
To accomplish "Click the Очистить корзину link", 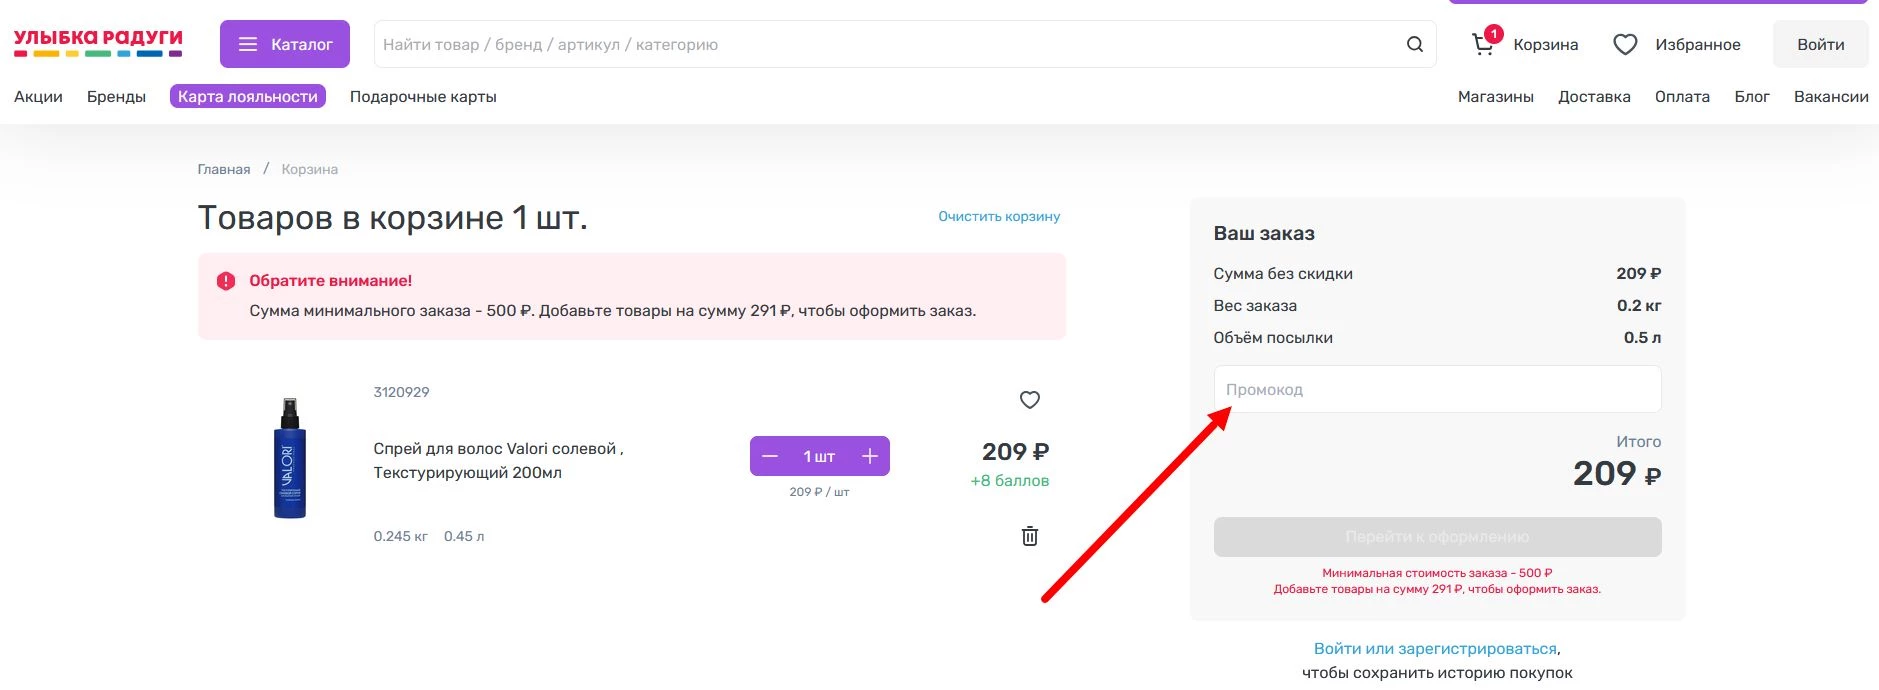I will [998, 216].
